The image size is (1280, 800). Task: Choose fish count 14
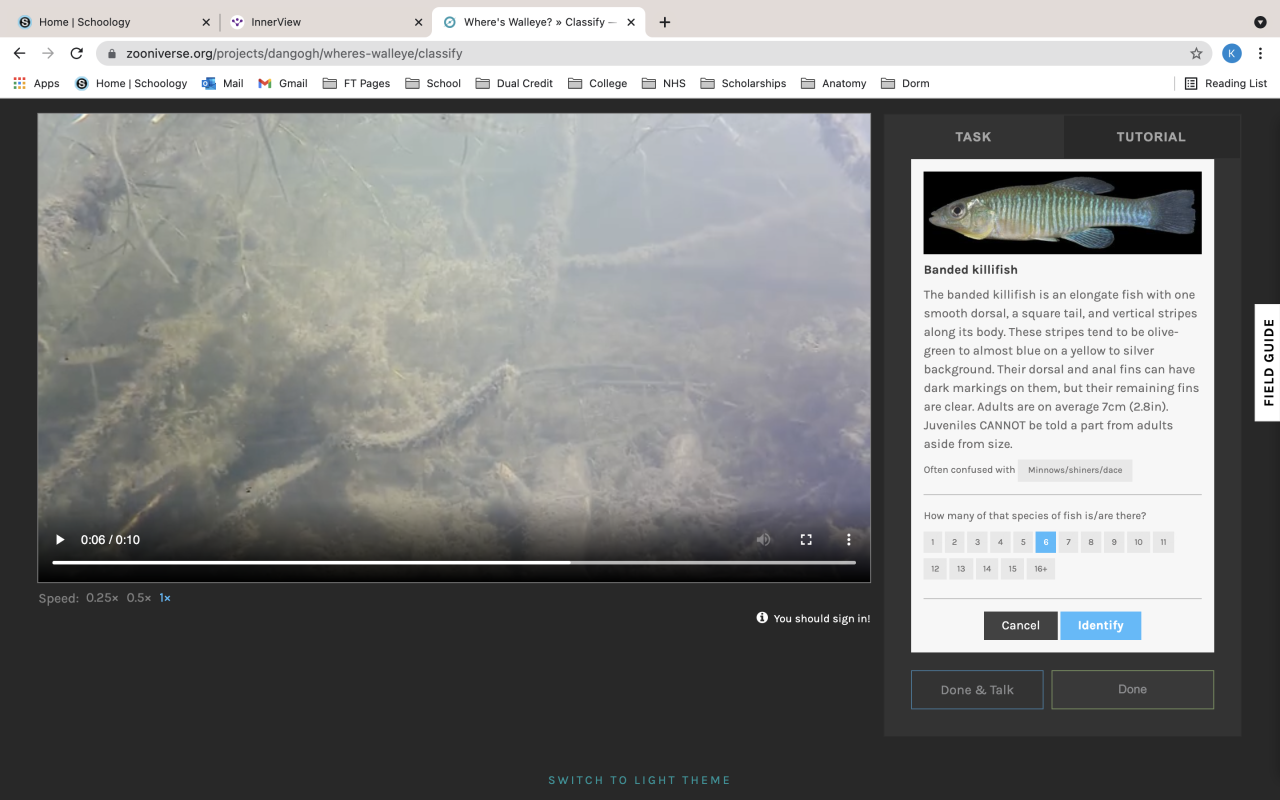(x=987, y=569)
